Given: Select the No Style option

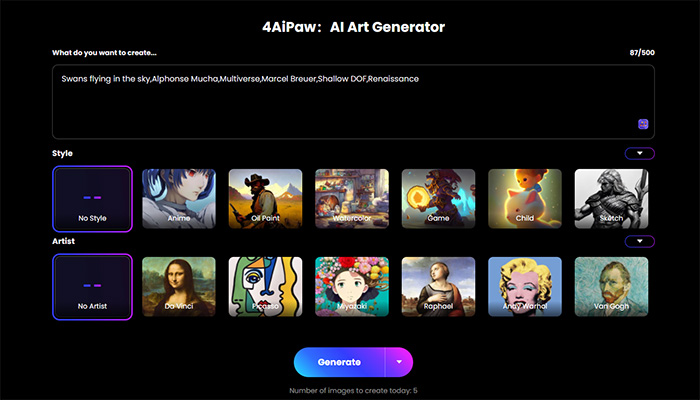Looking at the screenshot, I should point(92,199).
